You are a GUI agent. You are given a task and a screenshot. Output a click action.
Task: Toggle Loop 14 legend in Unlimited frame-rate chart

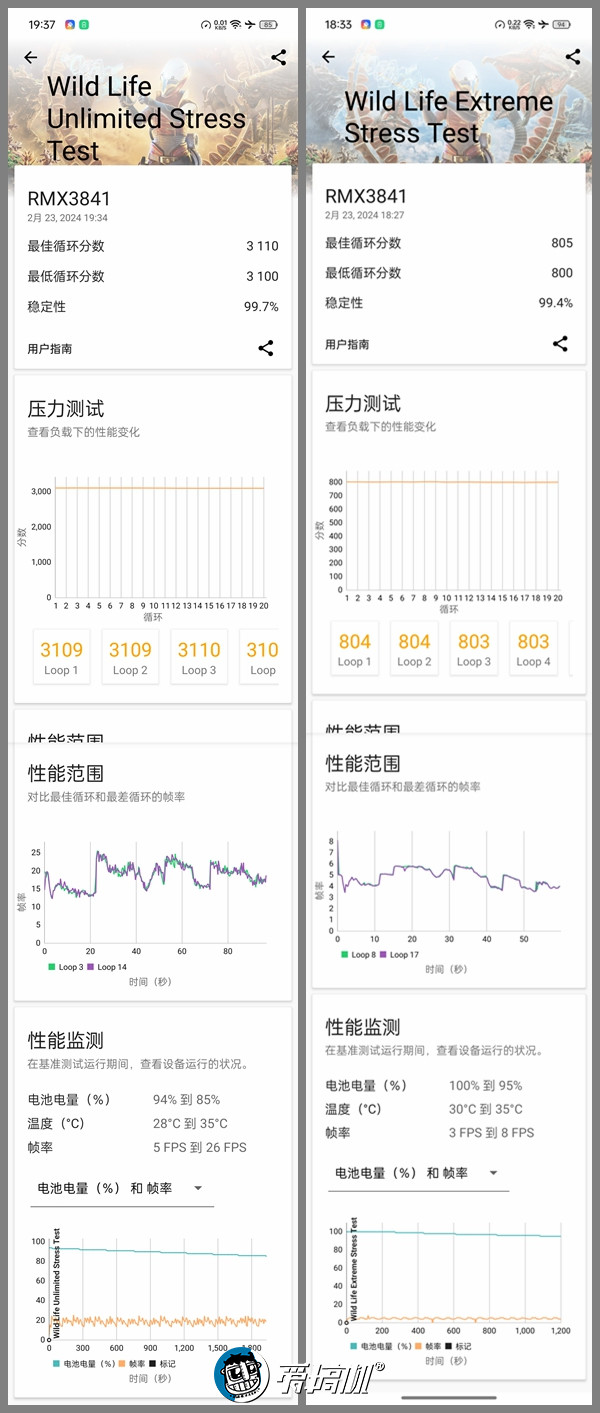[107, 967]
